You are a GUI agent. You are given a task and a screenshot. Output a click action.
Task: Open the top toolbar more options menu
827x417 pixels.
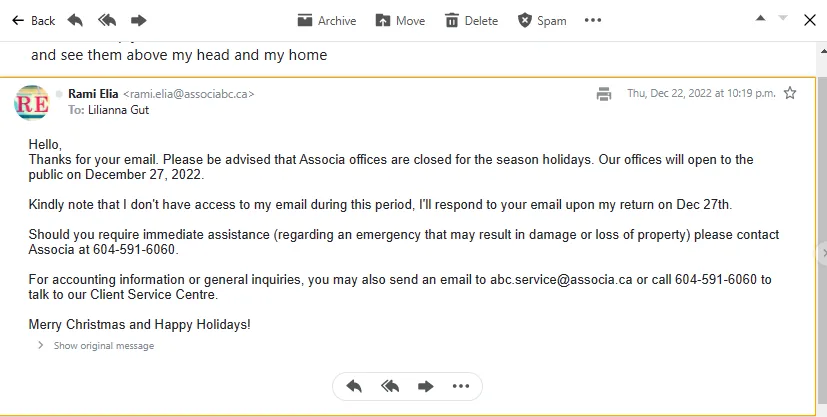593,20
